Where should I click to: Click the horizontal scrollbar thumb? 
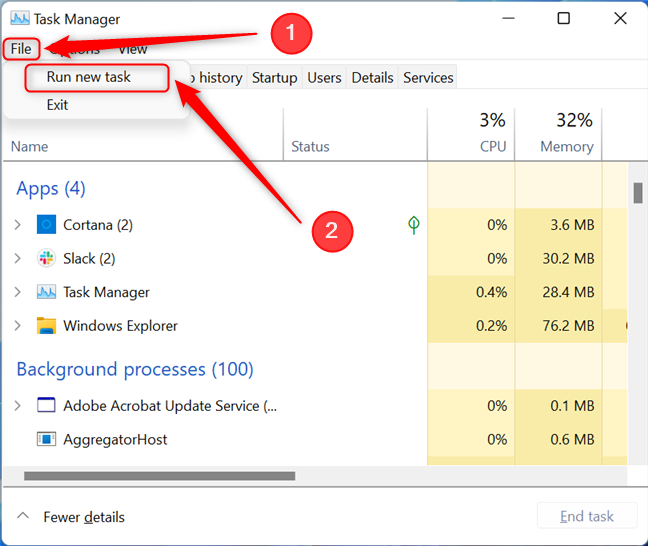[x=160, y=476]
